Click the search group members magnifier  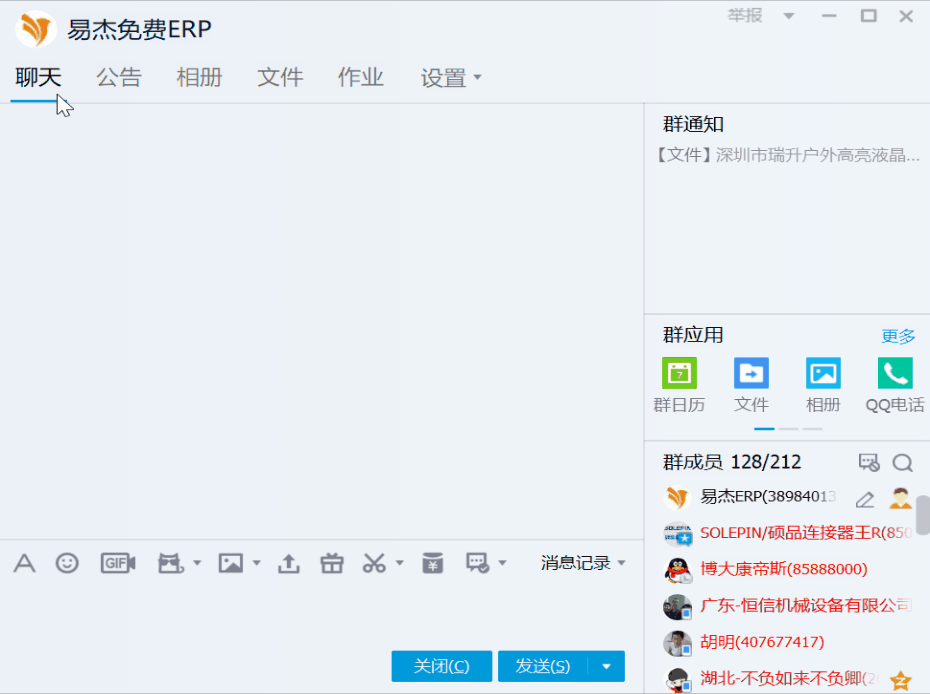[902, 462]
